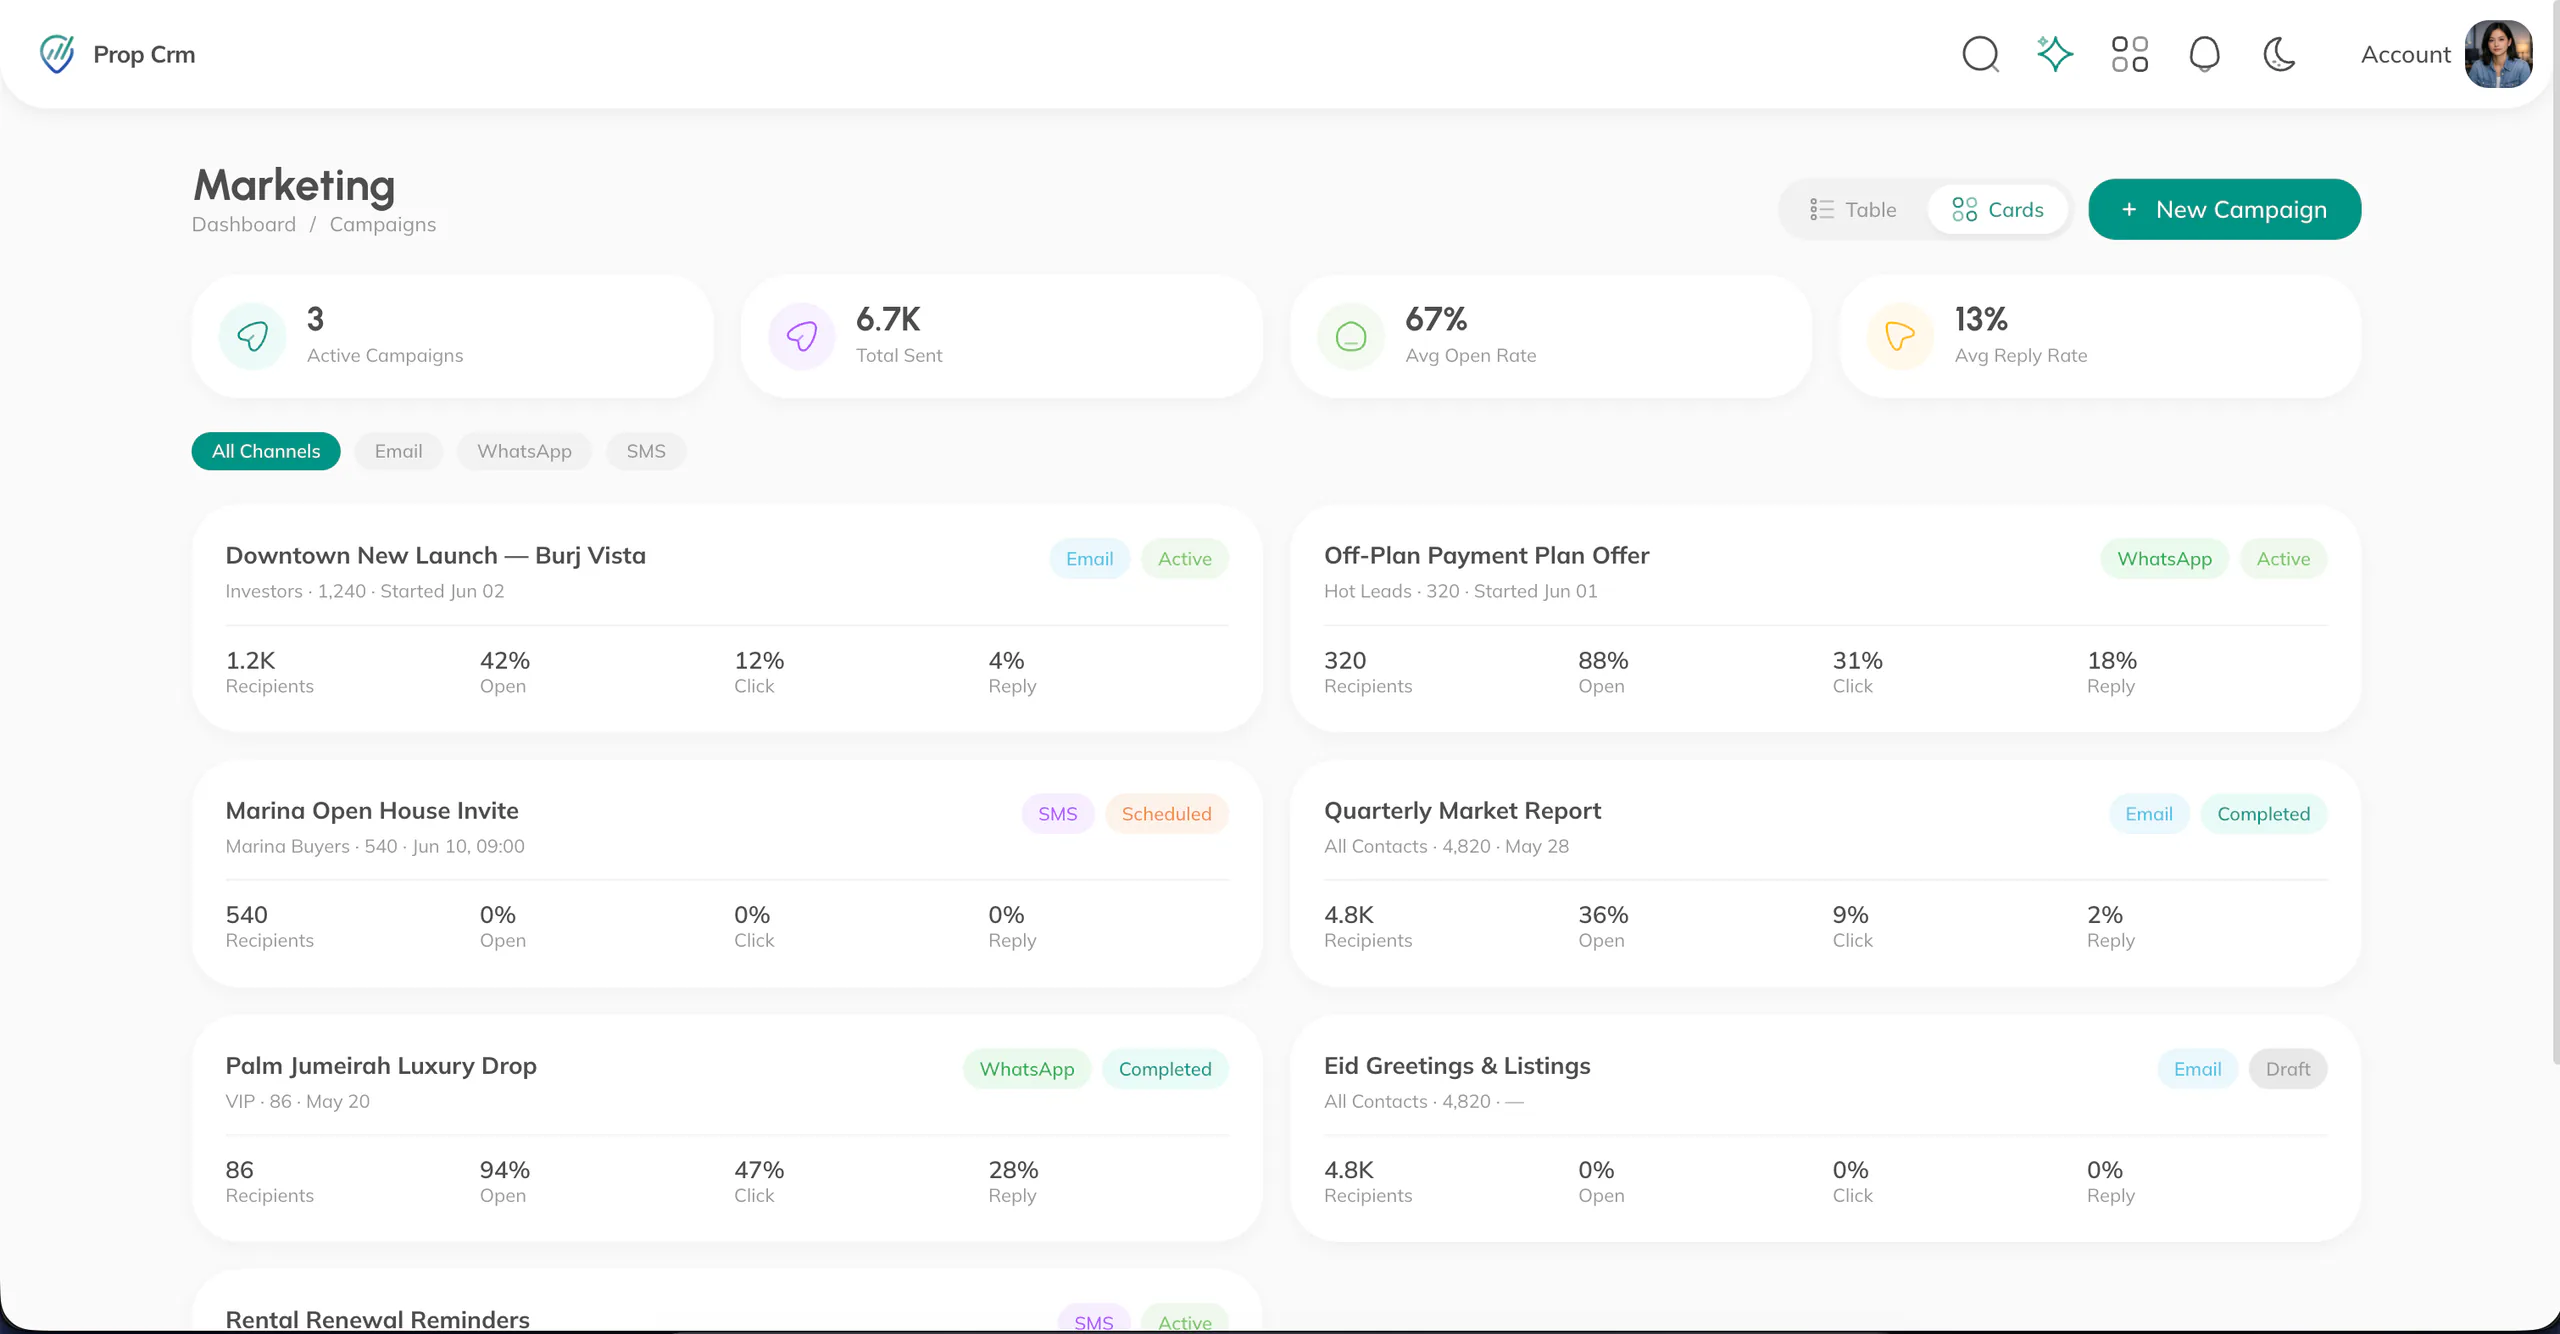The width and height of the screenshot is (2560, 1334).
Task: Click the Total Sent purple icon
Action: click(802, 336)
